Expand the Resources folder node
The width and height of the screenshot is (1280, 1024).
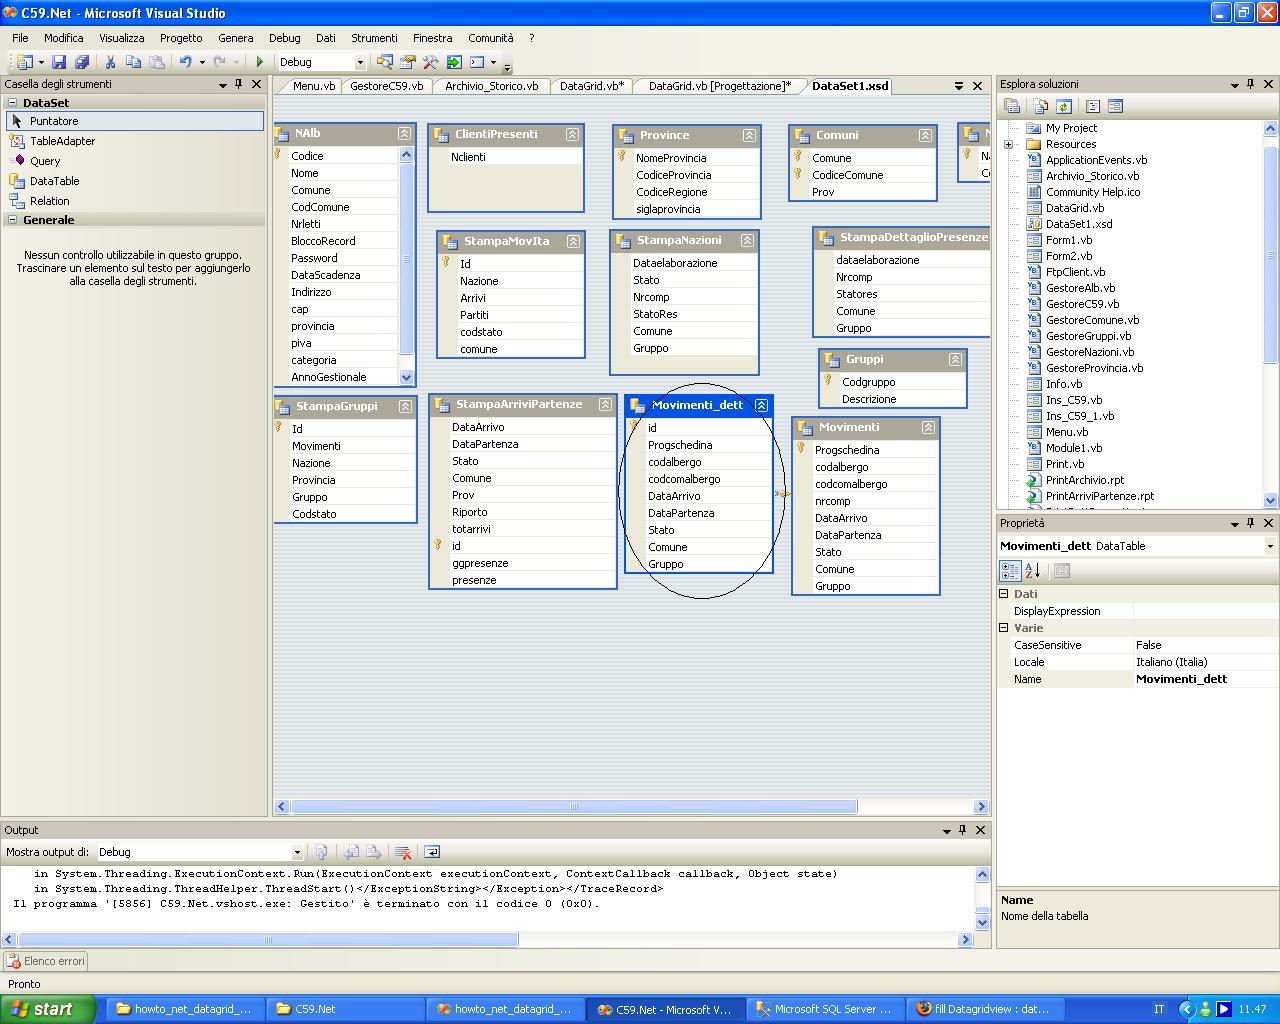(1008, 144)
